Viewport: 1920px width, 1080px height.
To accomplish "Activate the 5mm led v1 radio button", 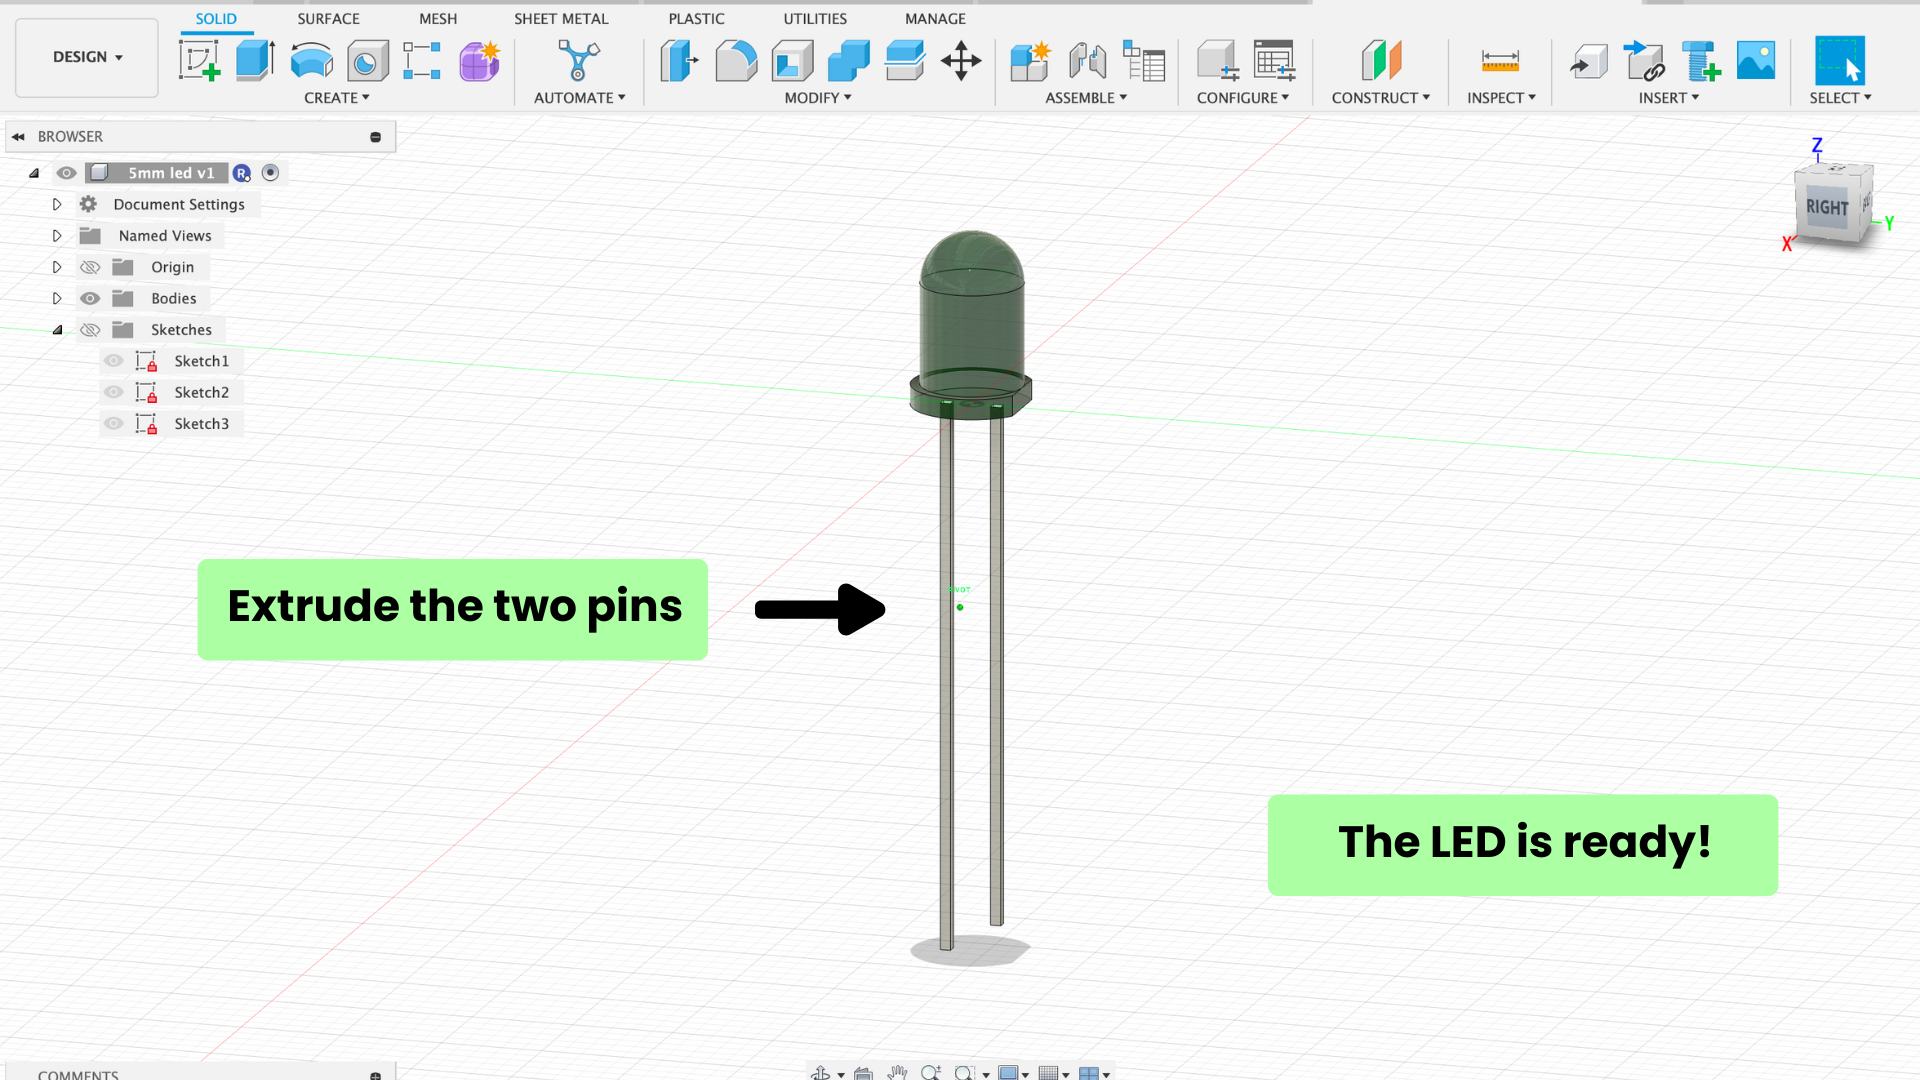I will point(270,173).
